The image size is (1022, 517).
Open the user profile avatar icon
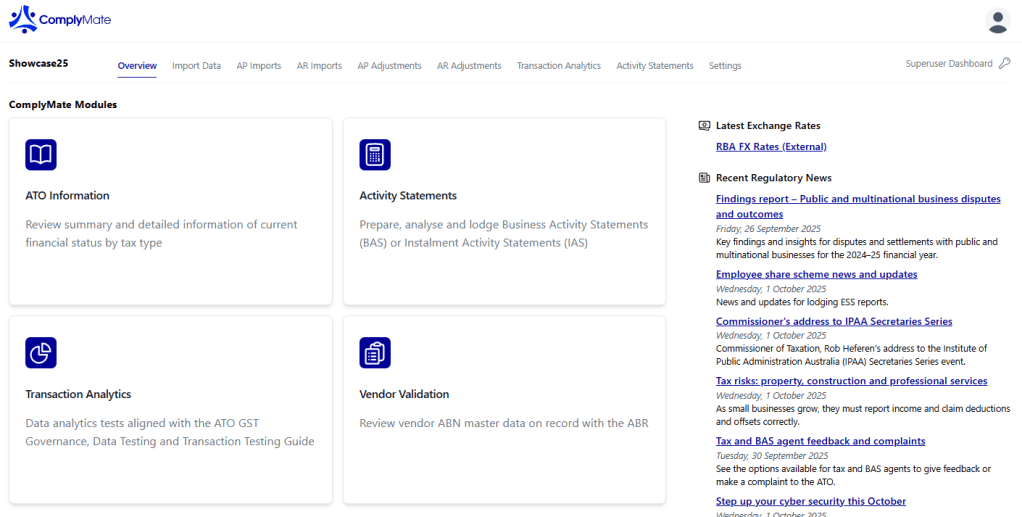pos(997,20)
